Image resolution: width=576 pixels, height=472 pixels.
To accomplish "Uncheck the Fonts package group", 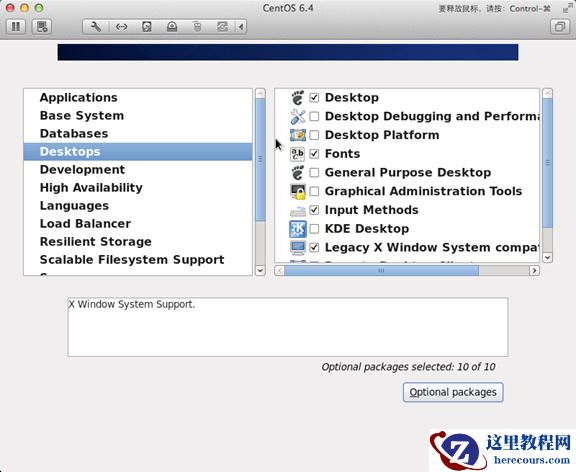I will pyautogui.click(x=314, y=154).
